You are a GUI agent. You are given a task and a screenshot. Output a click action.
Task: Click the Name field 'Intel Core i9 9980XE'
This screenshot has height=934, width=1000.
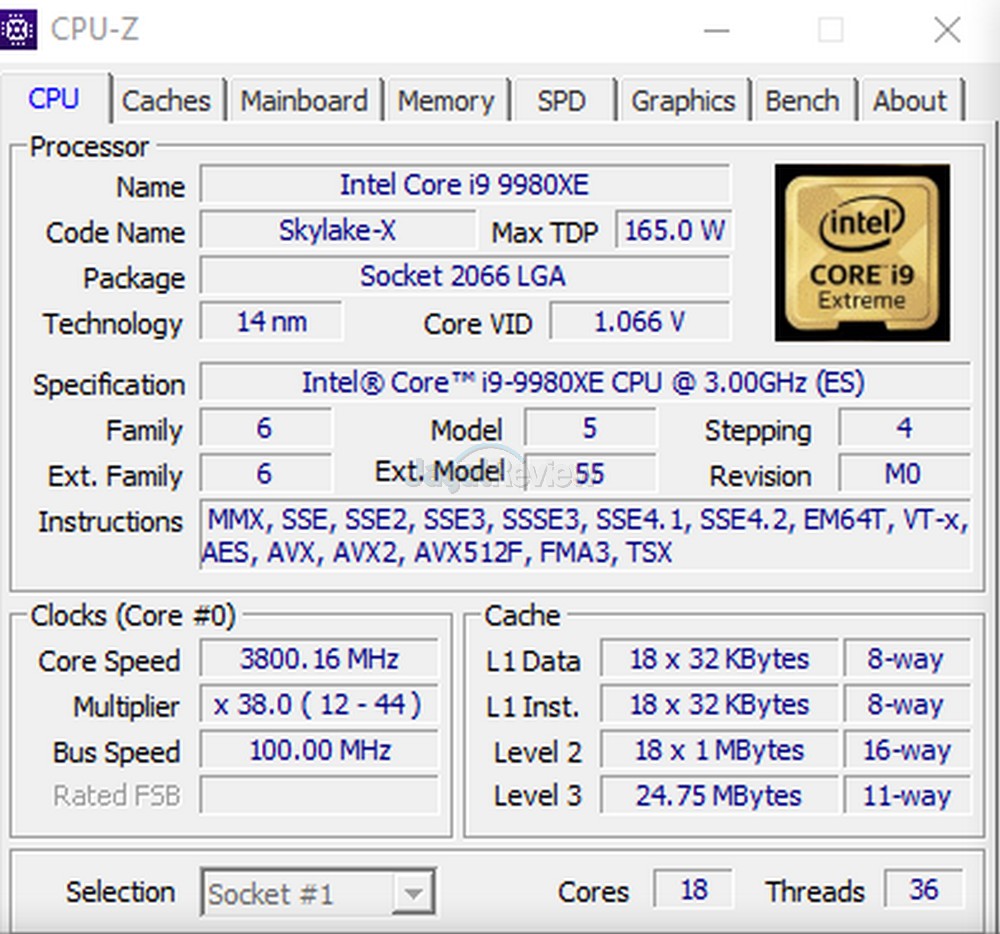(x=465, y=185)
